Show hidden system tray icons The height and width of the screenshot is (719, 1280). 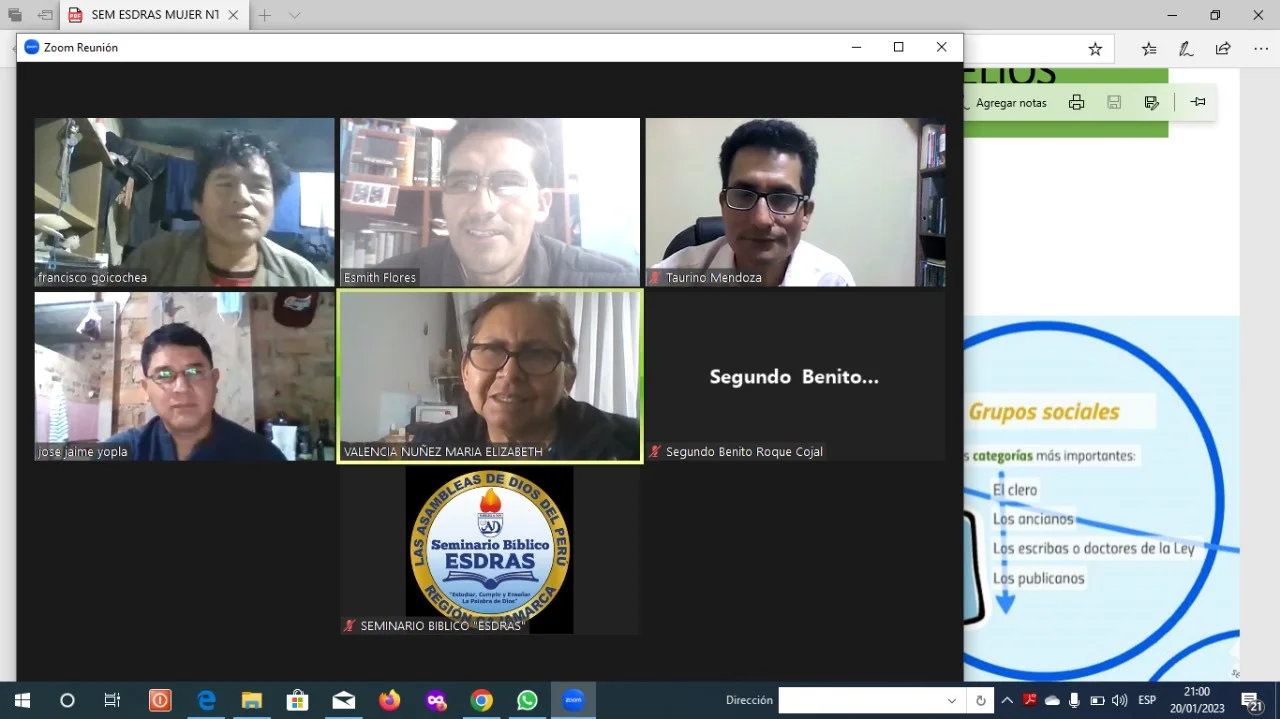(1007, 700)
